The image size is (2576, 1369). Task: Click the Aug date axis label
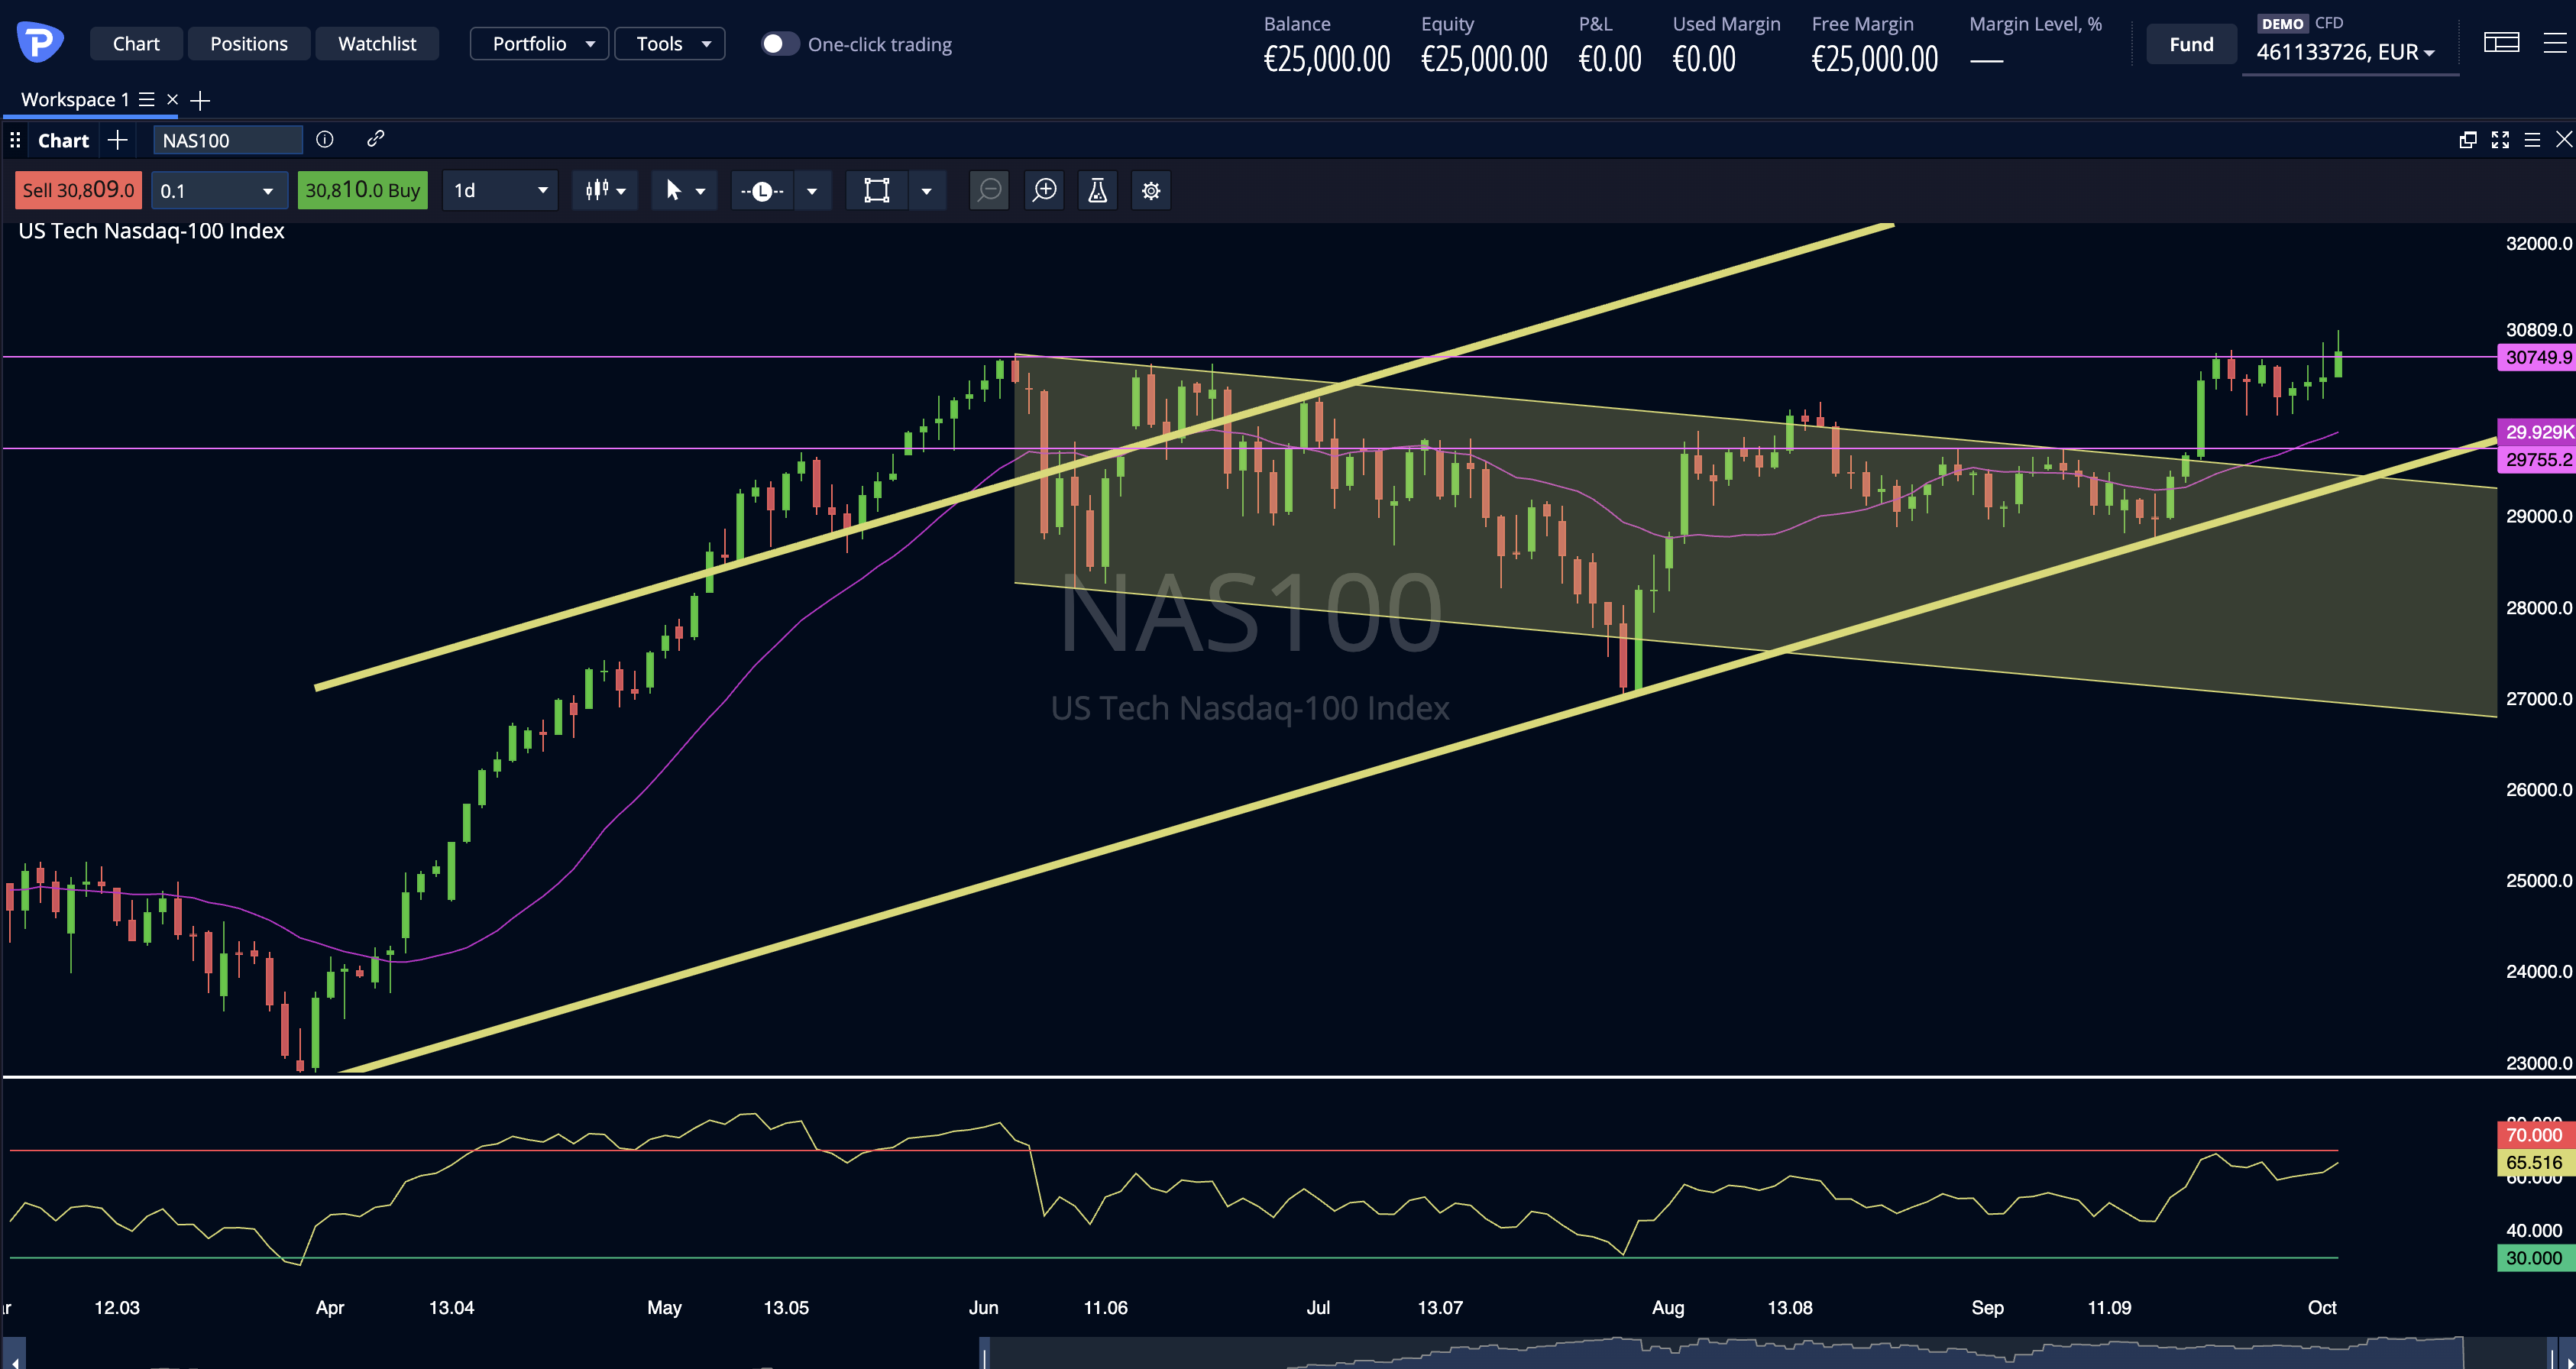point(1668,1307)
